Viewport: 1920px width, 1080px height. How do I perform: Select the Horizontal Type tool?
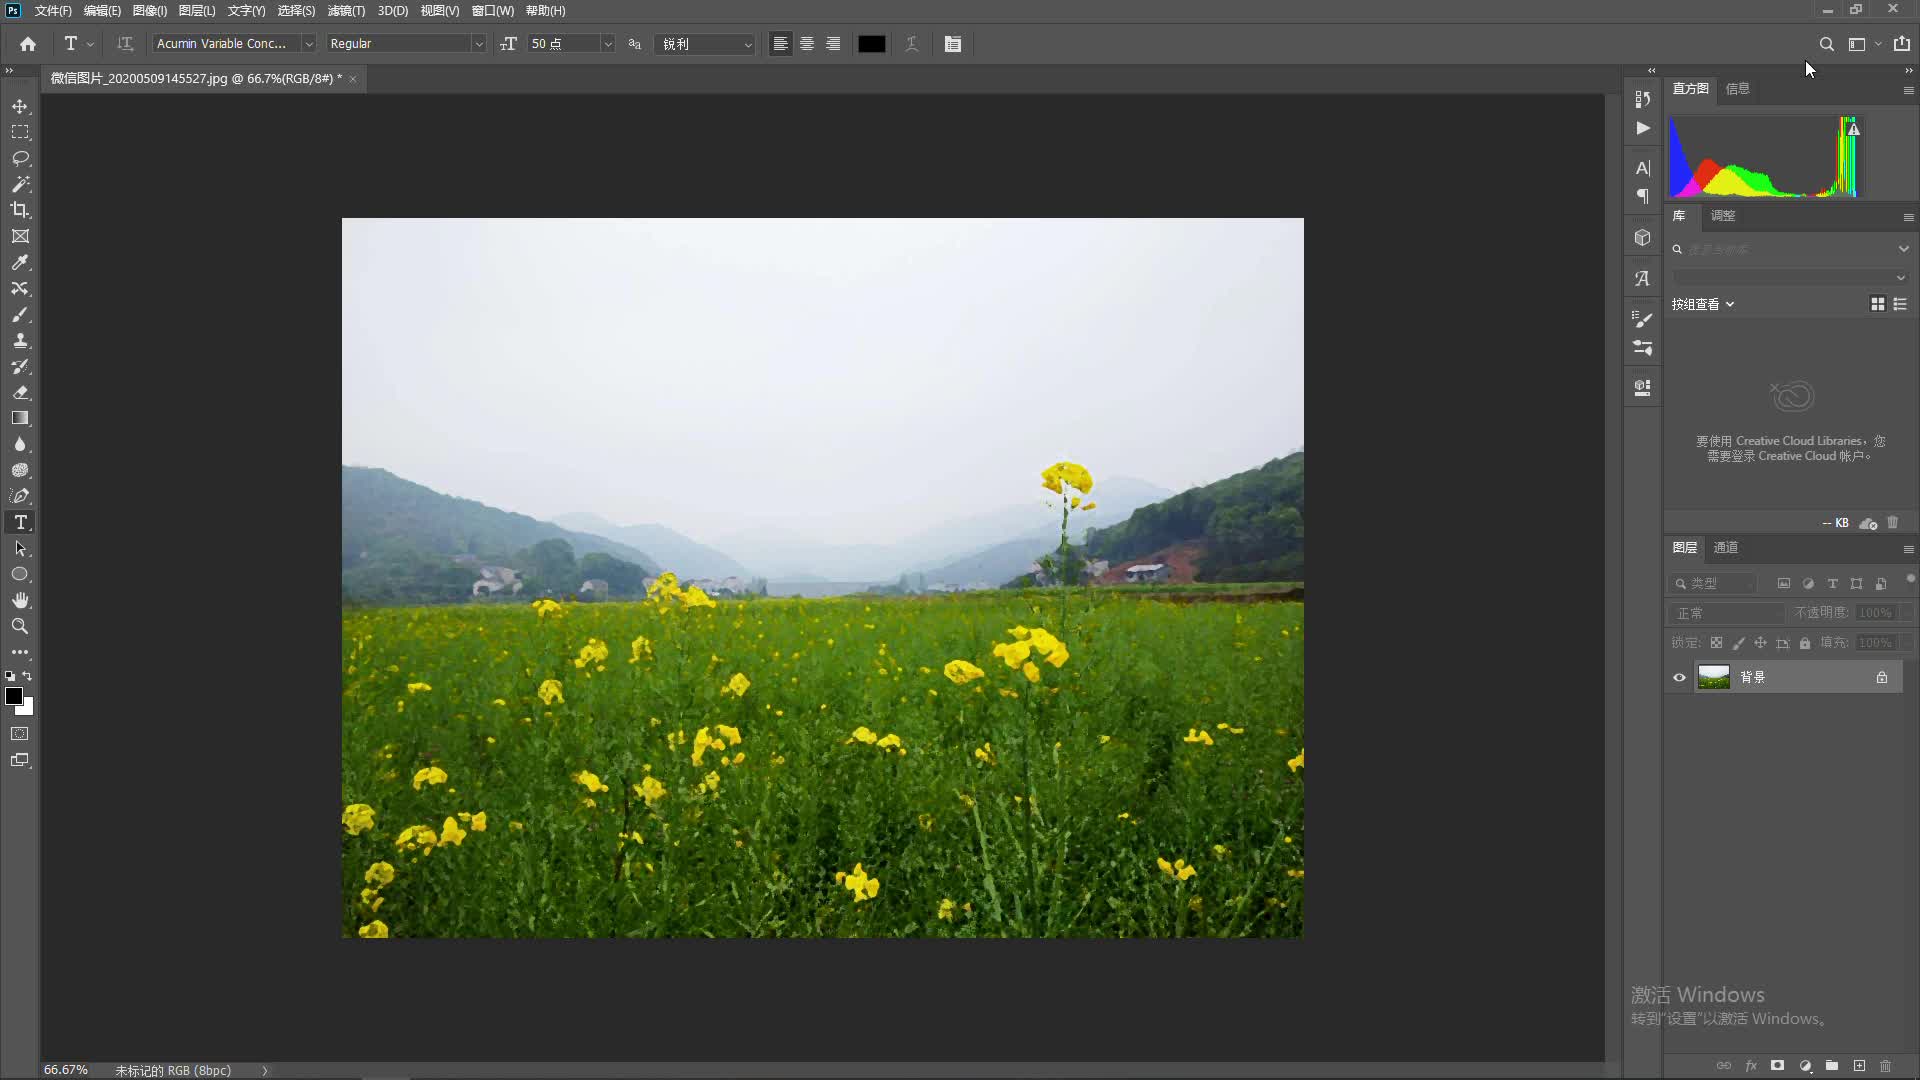coord(20,522)
